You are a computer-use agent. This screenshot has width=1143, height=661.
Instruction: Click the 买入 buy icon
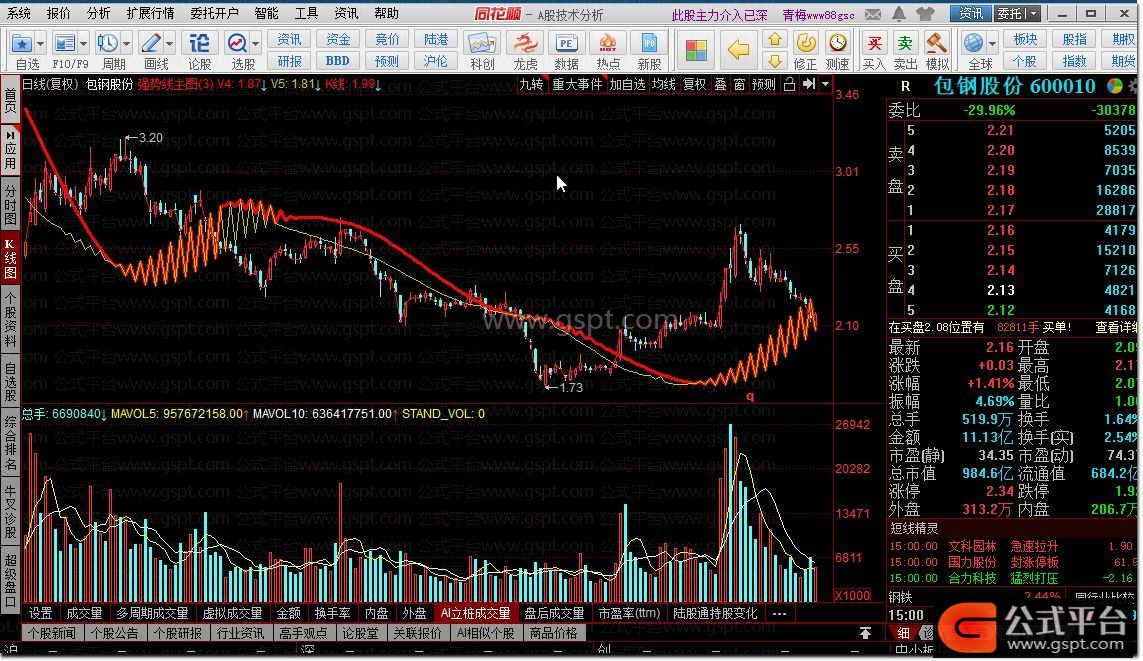point(874,43)
